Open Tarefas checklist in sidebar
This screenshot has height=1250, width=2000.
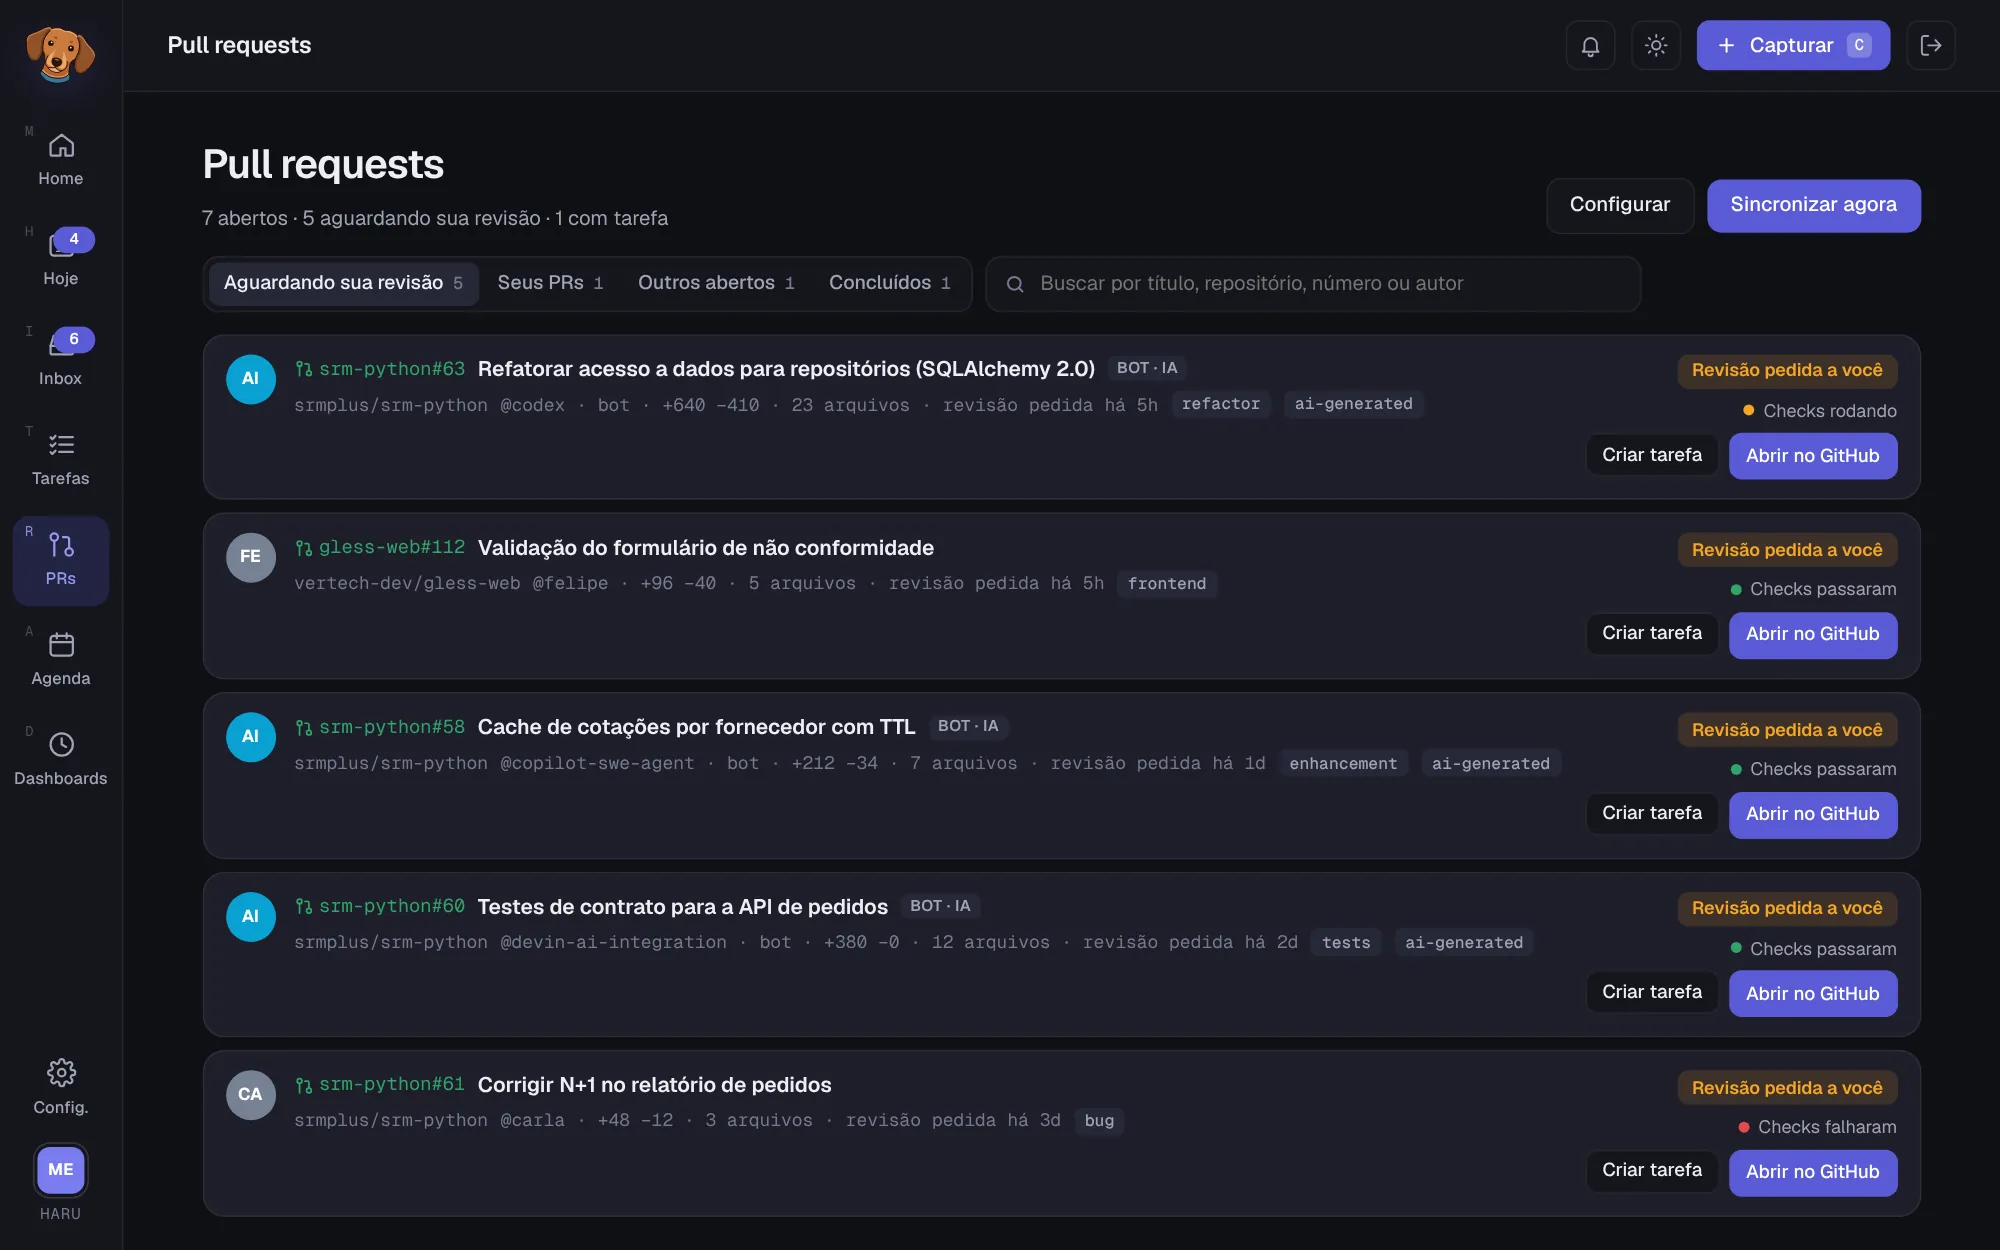(61, 460)
